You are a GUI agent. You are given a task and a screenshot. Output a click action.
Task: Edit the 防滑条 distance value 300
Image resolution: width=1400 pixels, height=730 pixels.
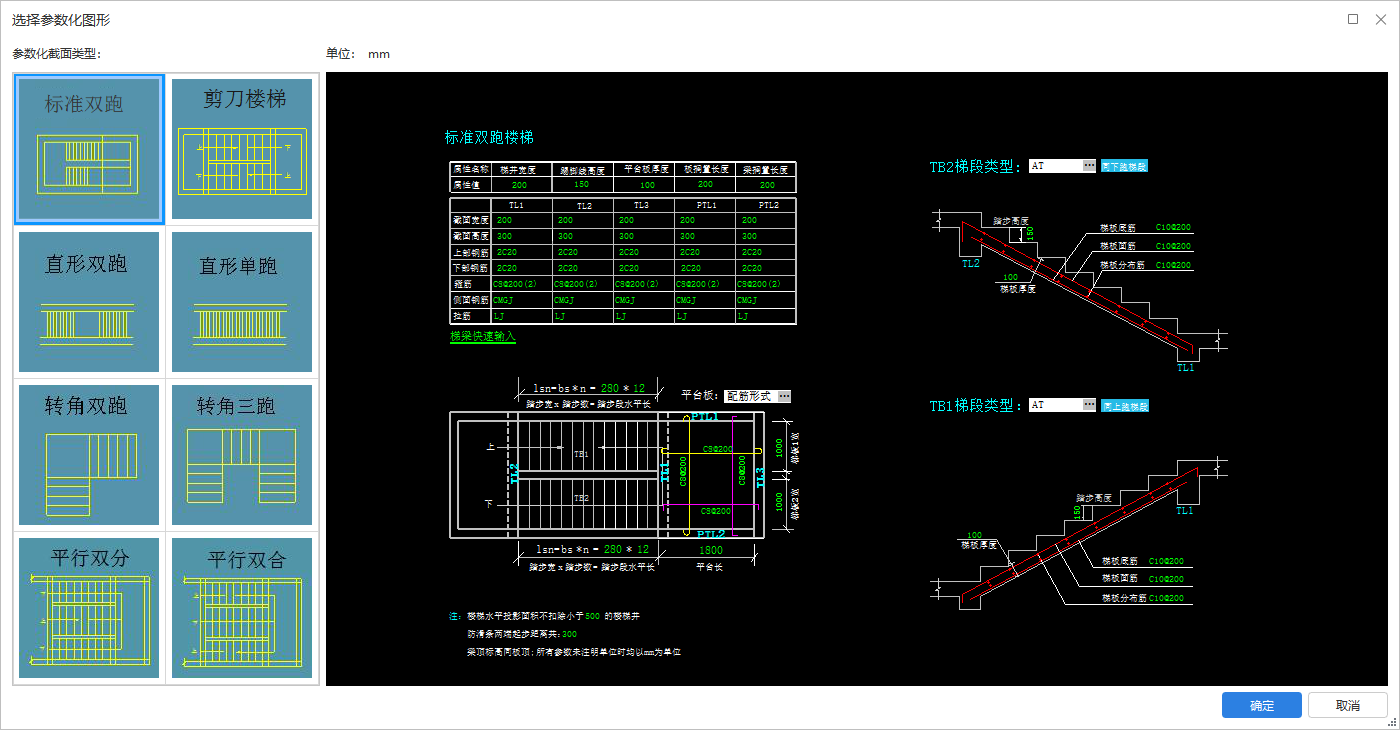[x=570, y=634]
